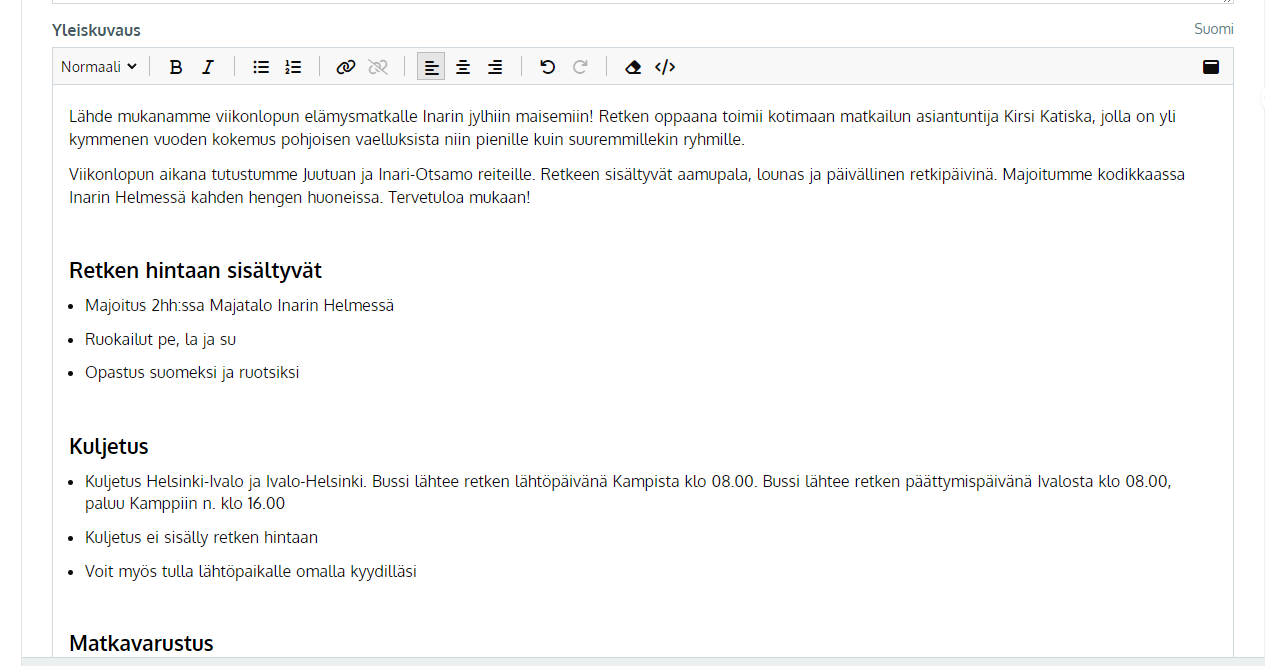The width and height of the screenshot is (1265, 666).
Task: Click the 'Majoitus 2hh:ssa Majatalo Inarin Helmessä' bullet
Action: [239, 305]
